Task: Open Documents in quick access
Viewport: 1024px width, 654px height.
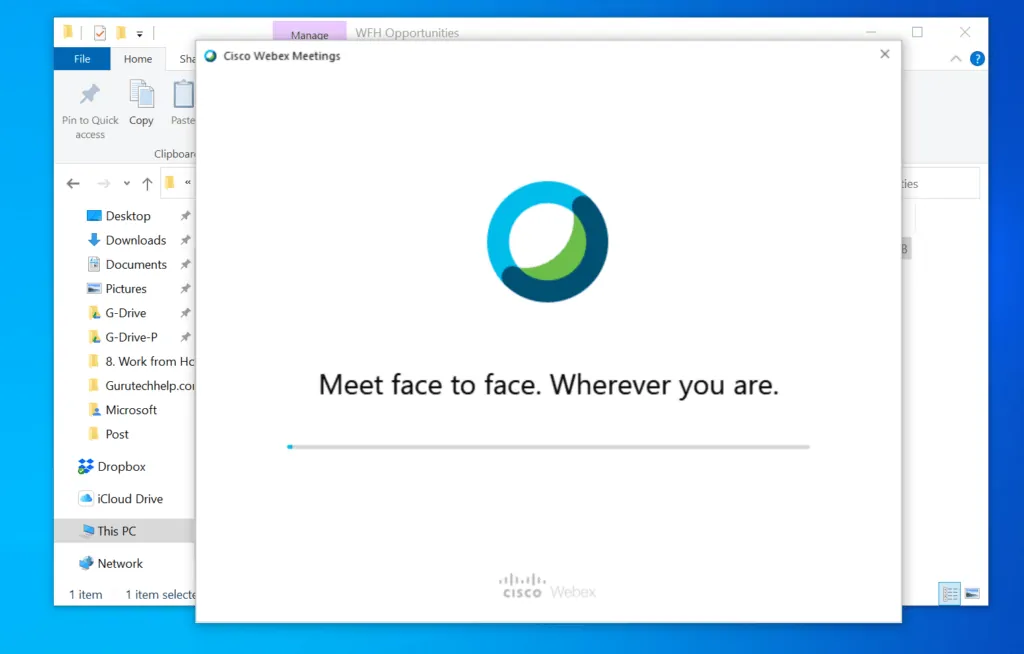Action: [x=136, y=264]
